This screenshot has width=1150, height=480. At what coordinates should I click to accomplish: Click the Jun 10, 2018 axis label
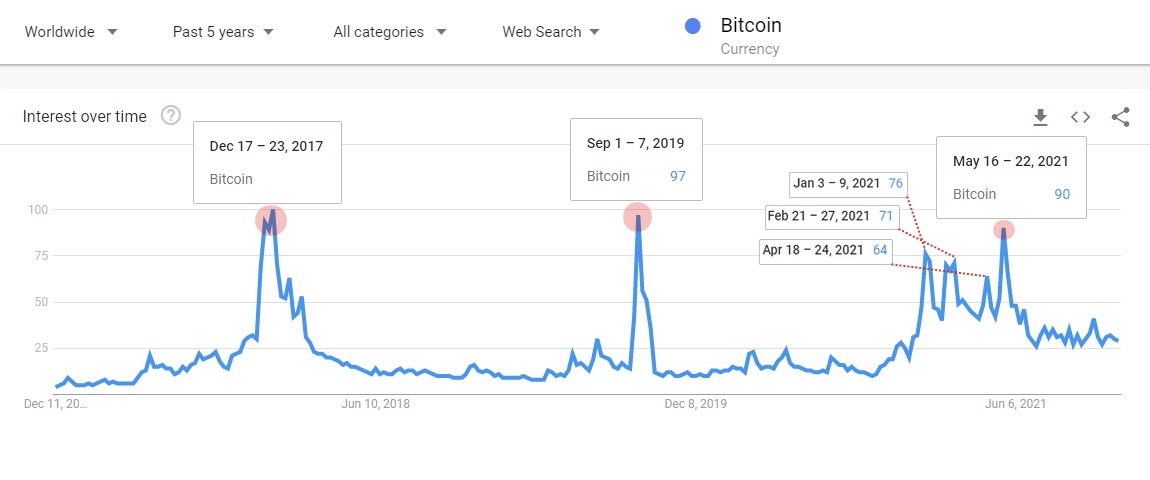(376, 404)
